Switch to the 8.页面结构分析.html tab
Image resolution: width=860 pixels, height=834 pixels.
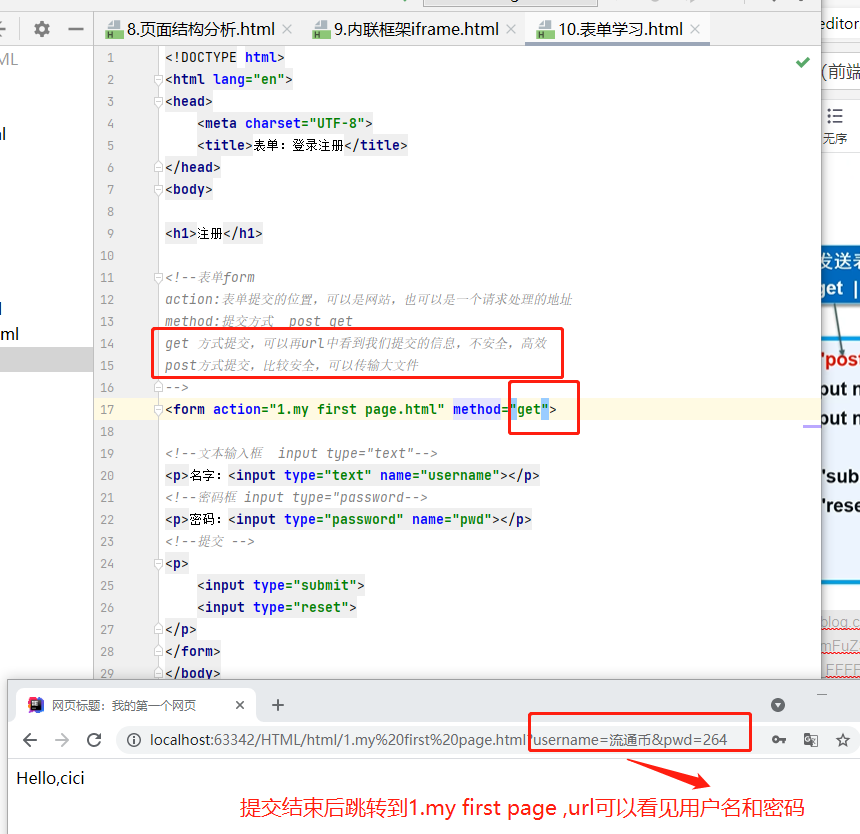(x=201, y=29)
